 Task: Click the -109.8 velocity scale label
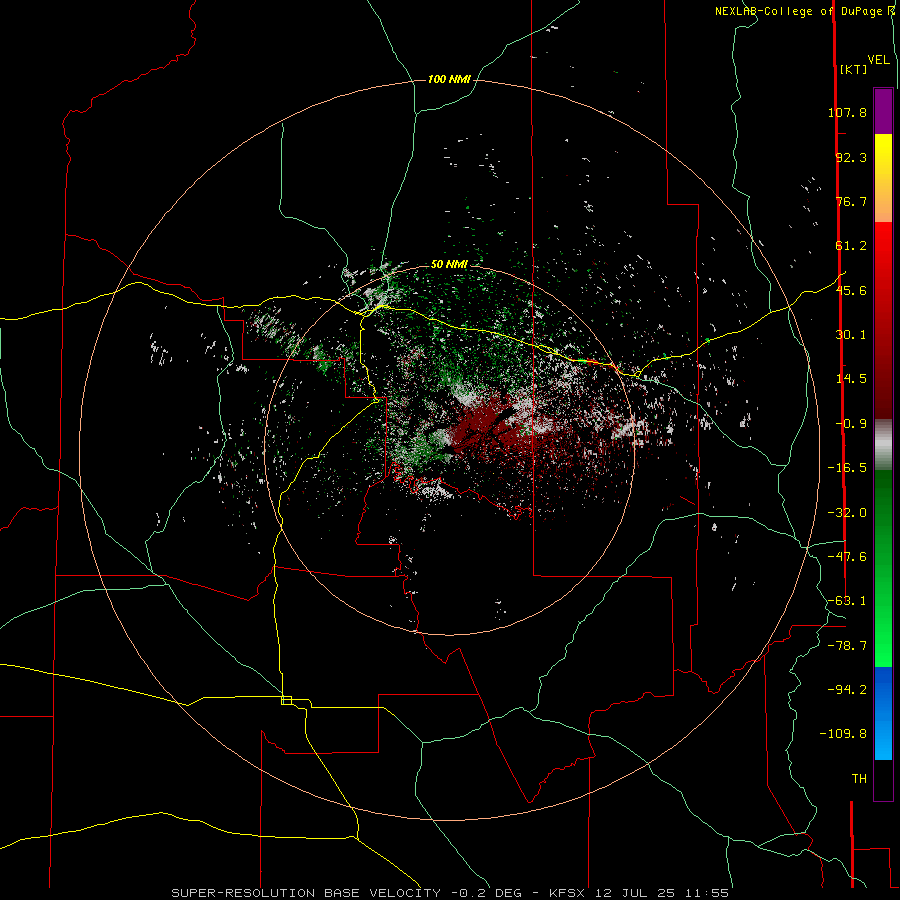(843, 734)
